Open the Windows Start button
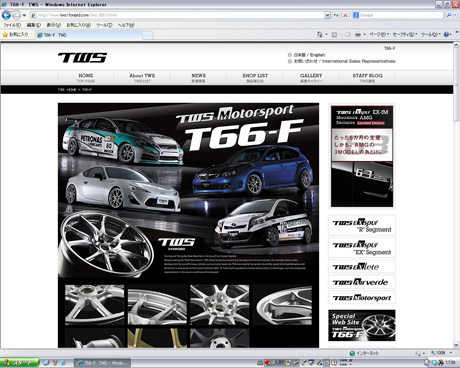 (19, 363)
